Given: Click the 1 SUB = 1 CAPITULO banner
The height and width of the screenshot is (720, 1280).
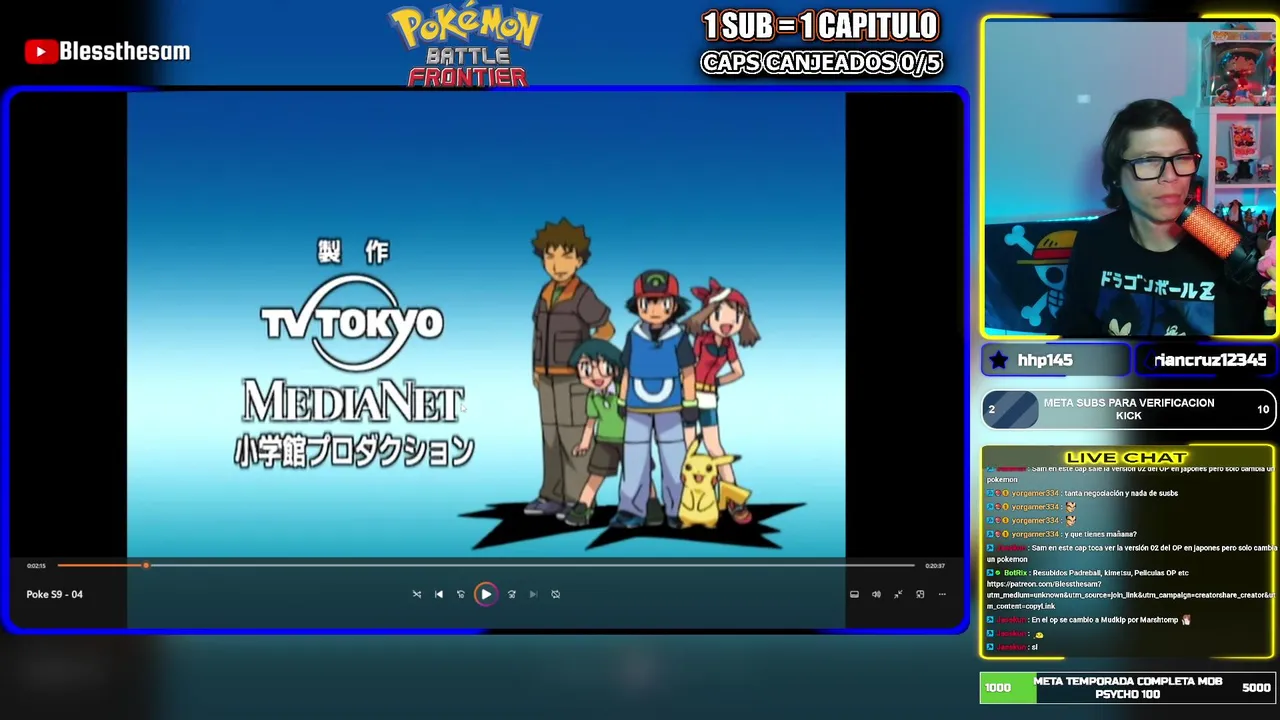Looking at the screenshot, I should point(820,26).
